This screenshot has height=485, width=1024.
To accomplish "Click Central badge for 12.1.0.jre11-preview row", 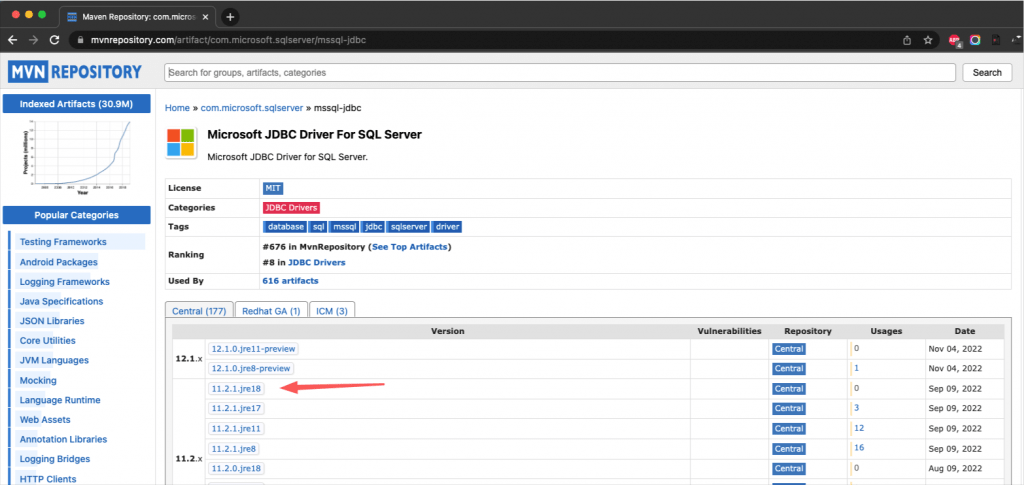I will pos(788,349).
